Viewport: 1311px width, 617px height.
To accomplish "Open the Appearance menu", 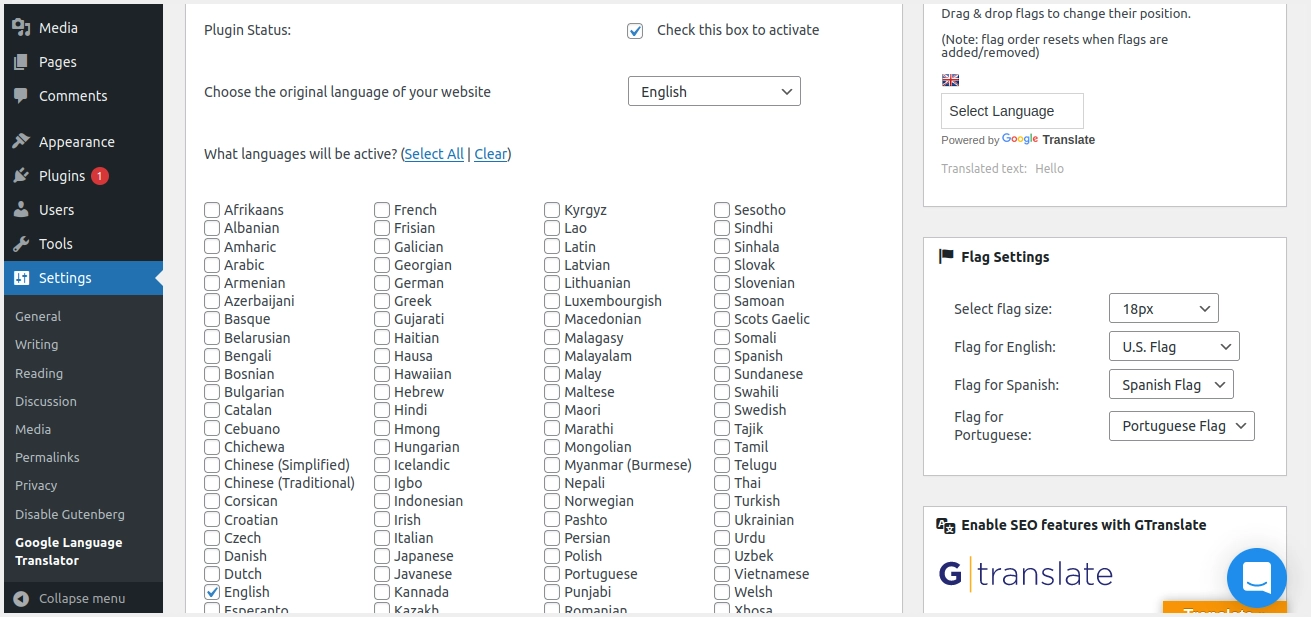I will click(77, 142).
